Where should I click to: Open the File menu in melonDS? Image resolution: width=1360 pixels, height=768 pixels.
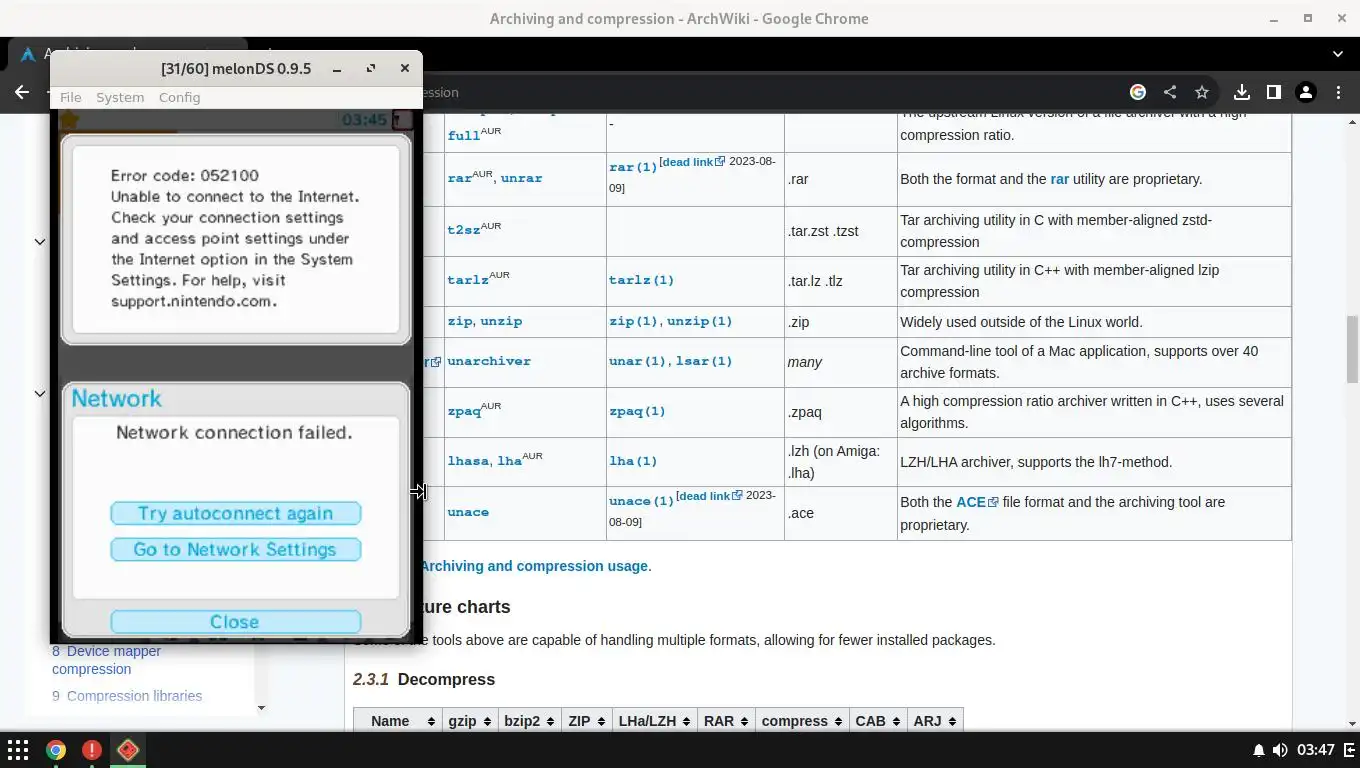click(x=70, y=97)
